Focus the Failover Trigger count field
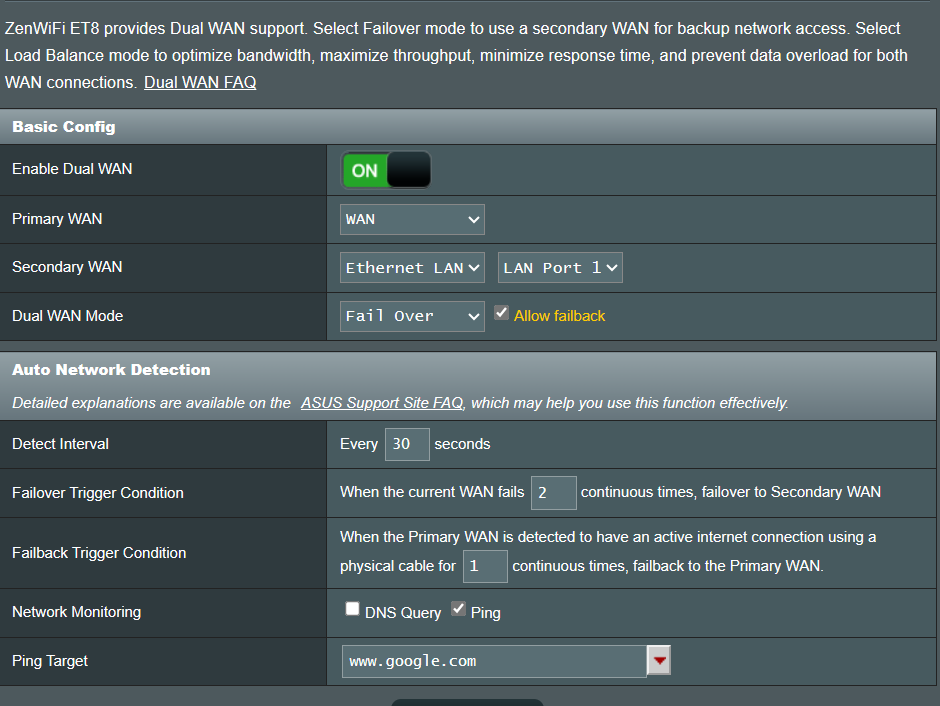 coord(553,492)
